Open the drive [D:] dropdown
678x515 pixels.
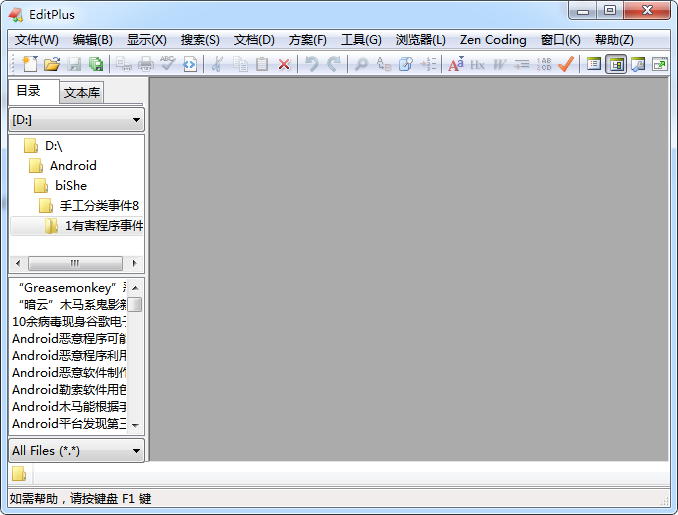(77, 120)
